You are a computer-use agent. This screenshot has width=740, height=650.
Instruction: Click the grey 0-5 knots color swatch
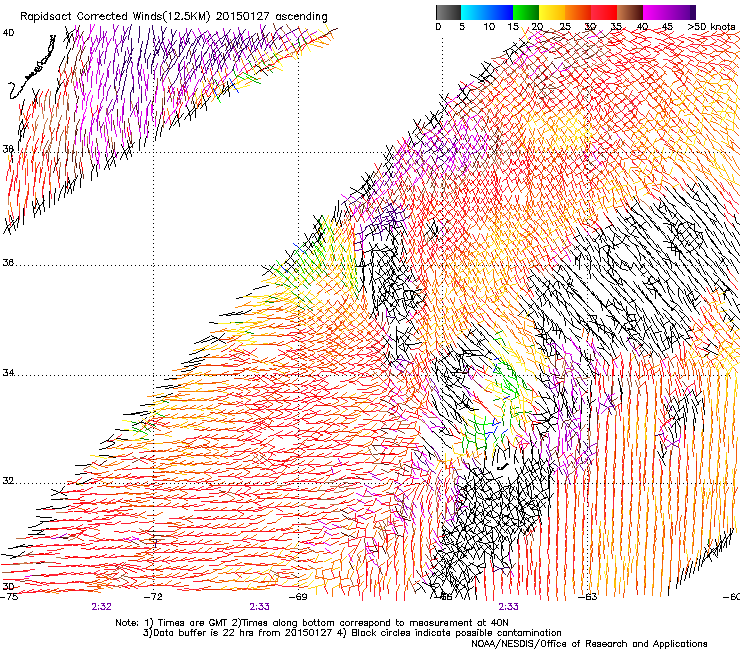point(448,12)
